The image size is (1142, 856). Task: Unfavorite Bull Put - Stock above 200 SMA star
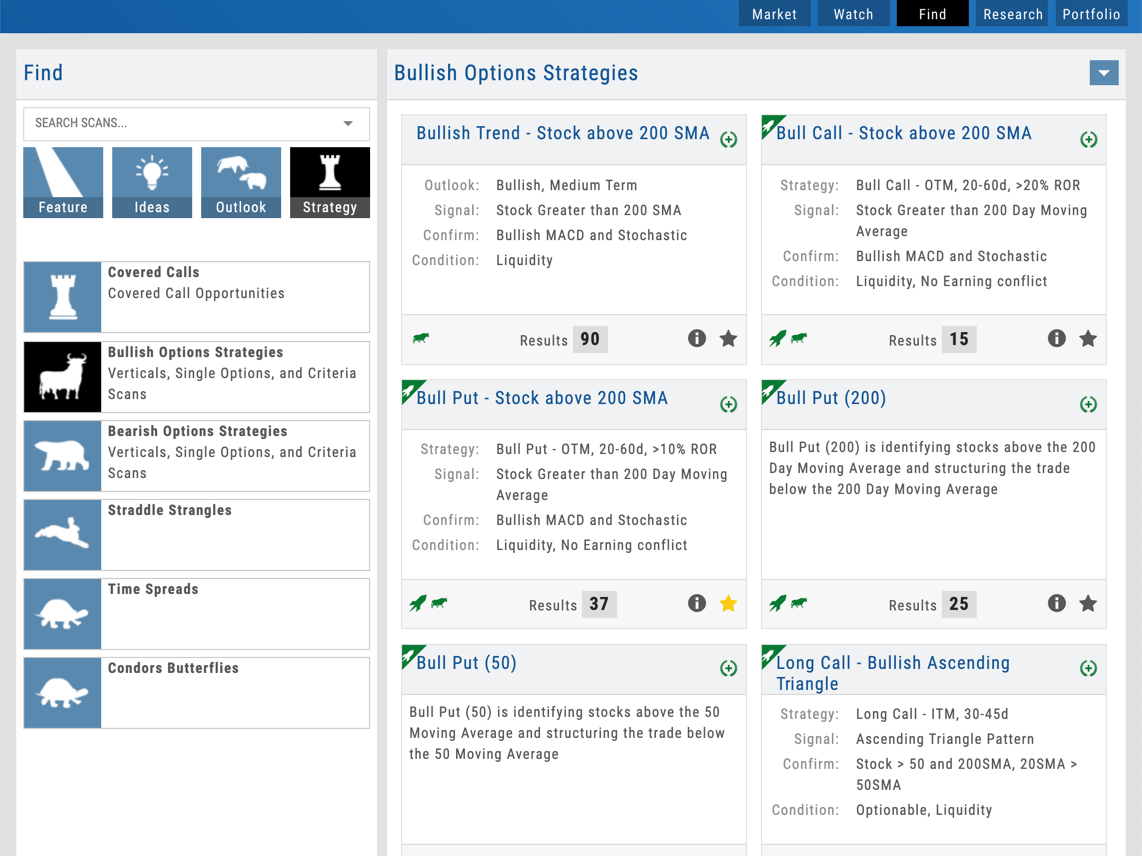[x=728, y=603]
